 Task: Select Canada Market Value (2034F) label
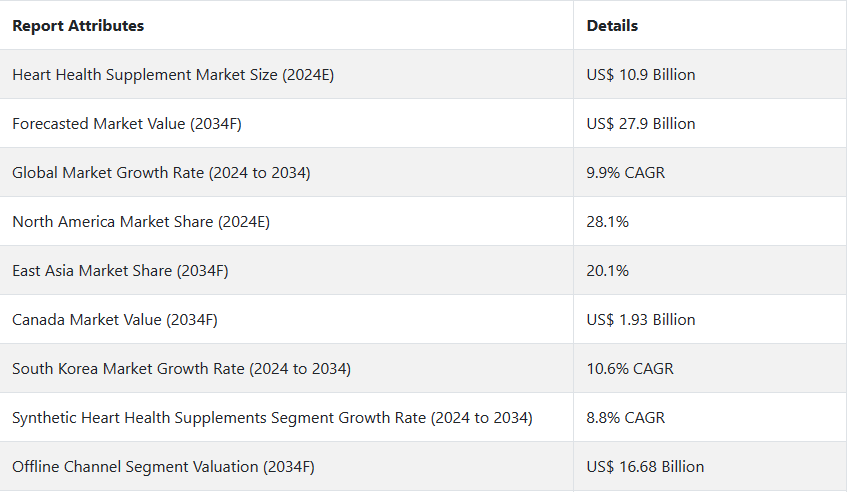point(115,320)
